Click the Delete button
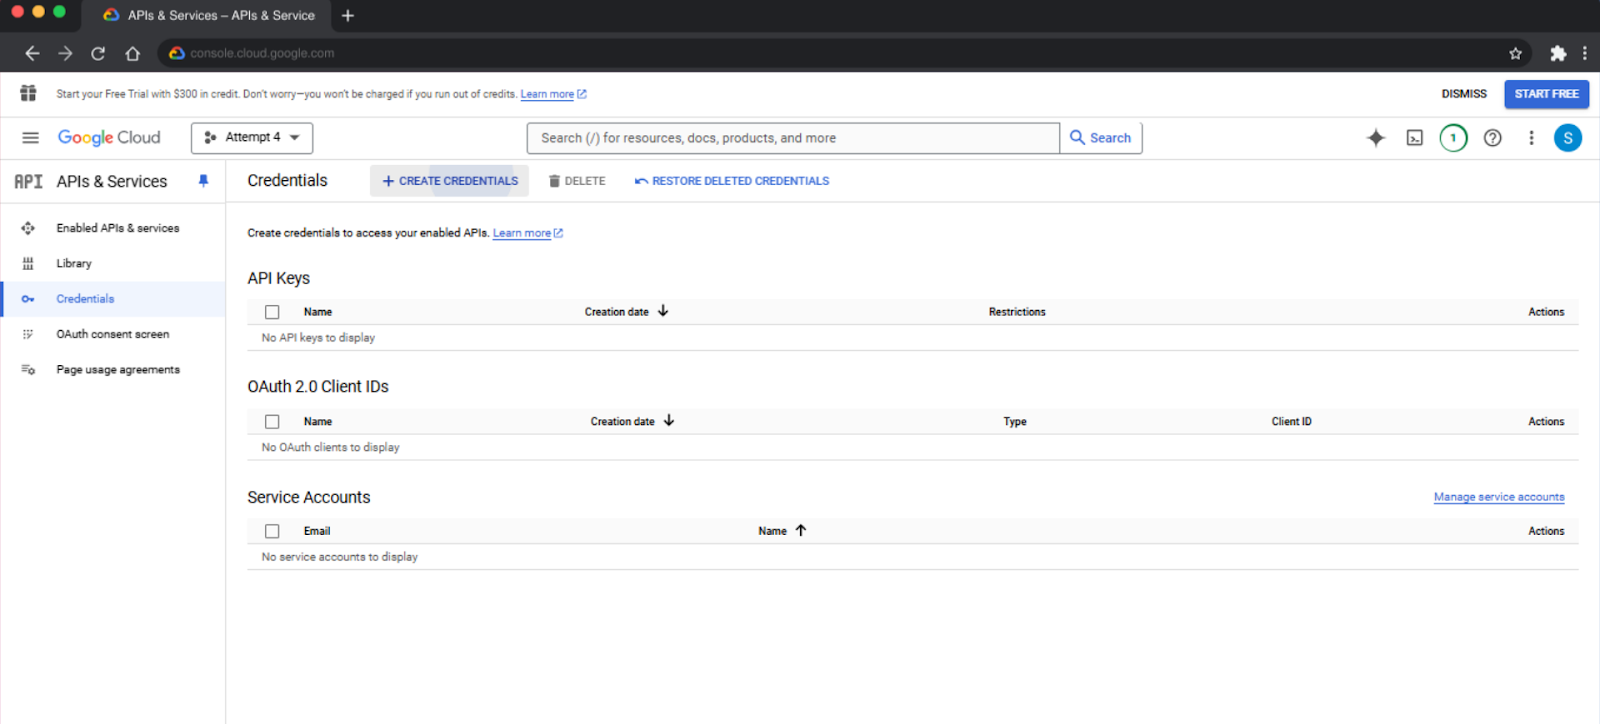This screenshot has height=724, width=1600. [x=577, y=181]
